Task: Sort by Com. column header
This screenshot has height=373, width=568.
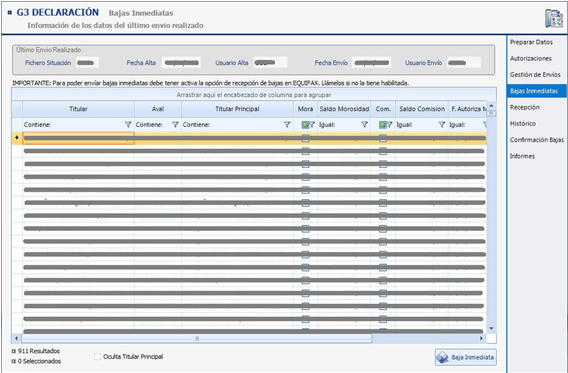Action: click(x=383, y=109)
